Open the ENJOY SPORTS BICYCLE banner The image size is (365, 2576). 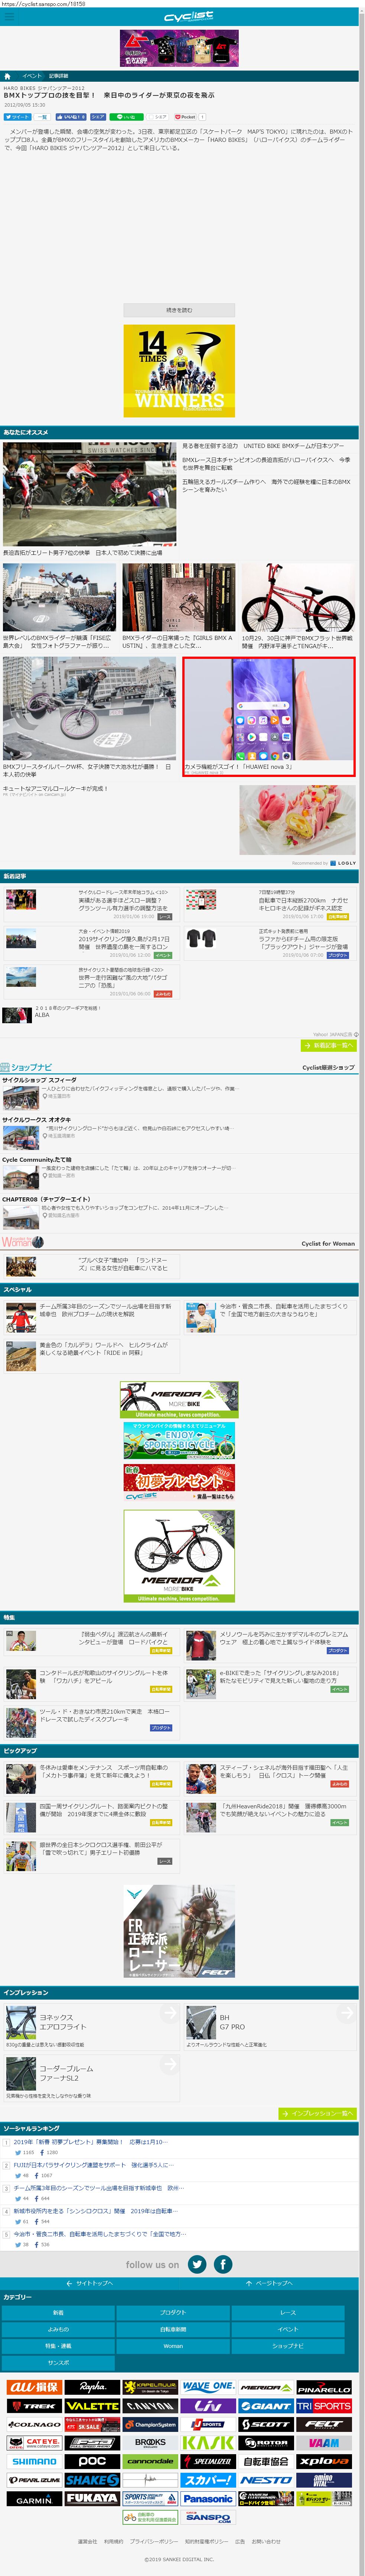pyautogui.click(x=179, y=1441)
